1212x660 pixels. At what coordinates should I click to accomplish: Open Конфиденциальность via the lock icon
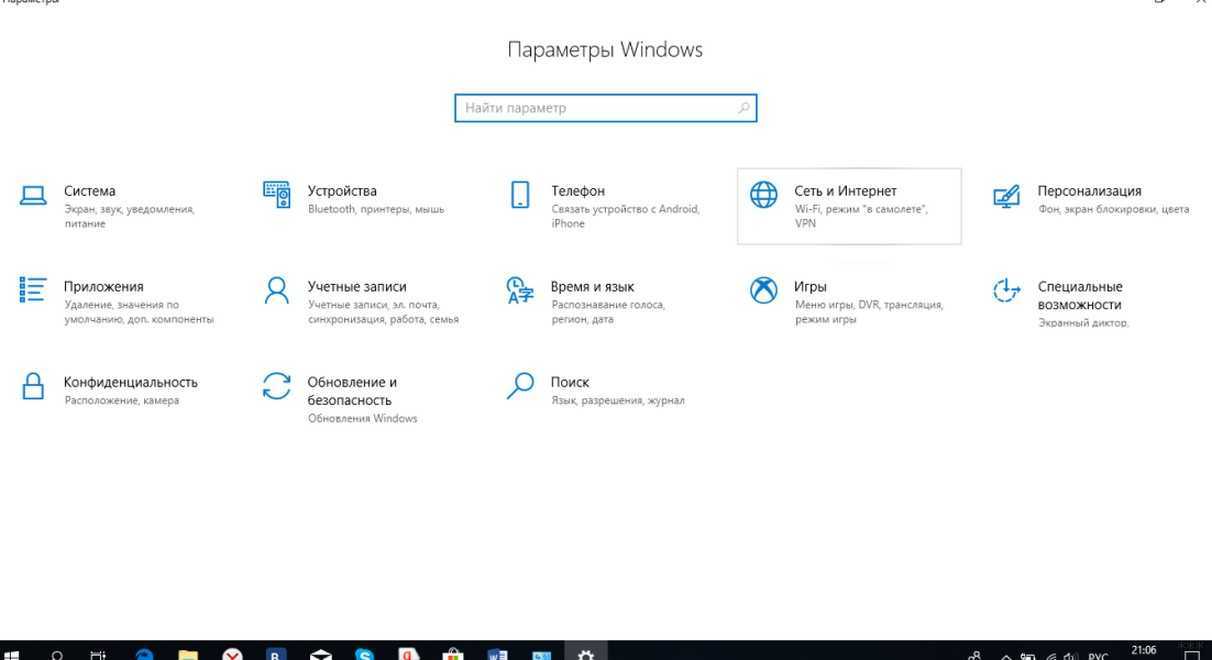34,386
